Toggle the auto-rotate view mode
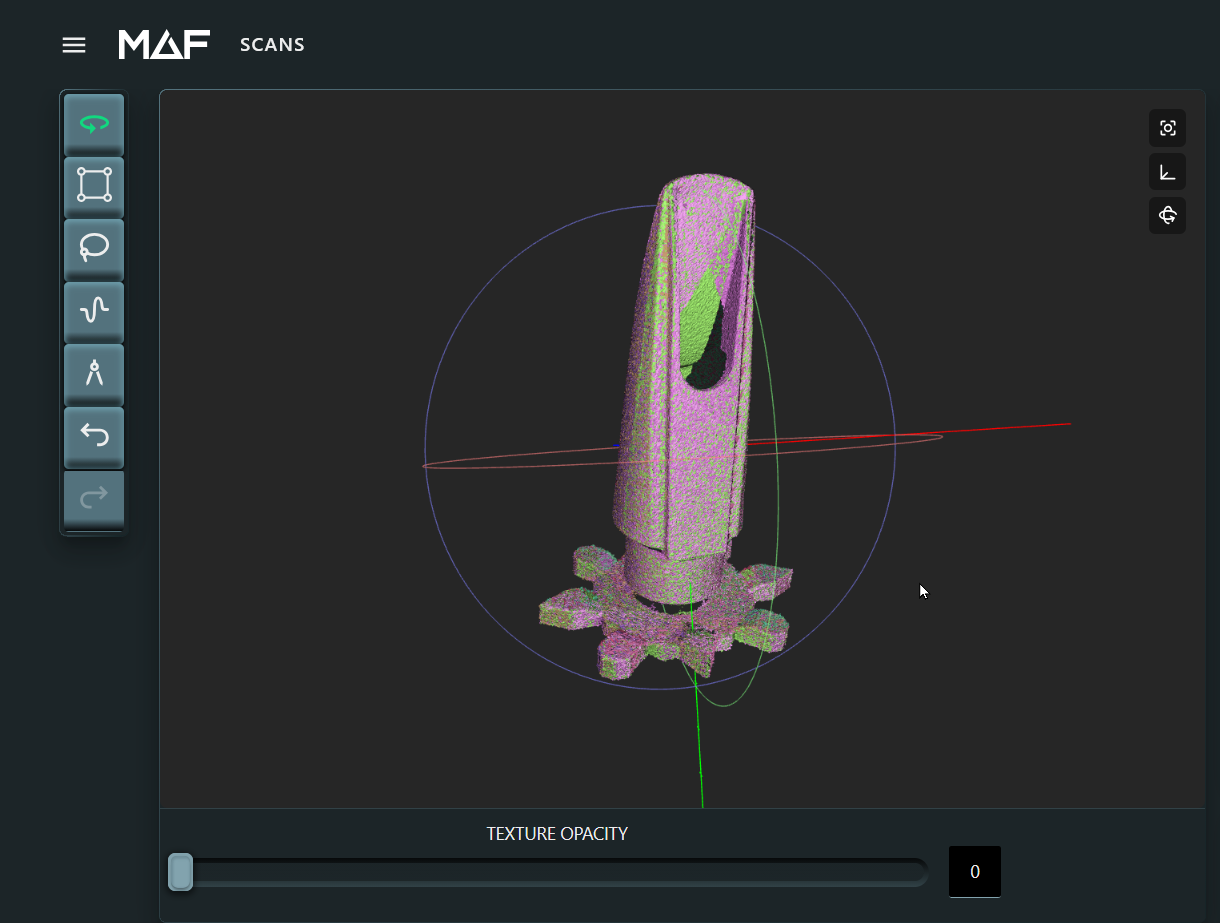Screen dimensions: 1220x923 tap(1167, 215)
